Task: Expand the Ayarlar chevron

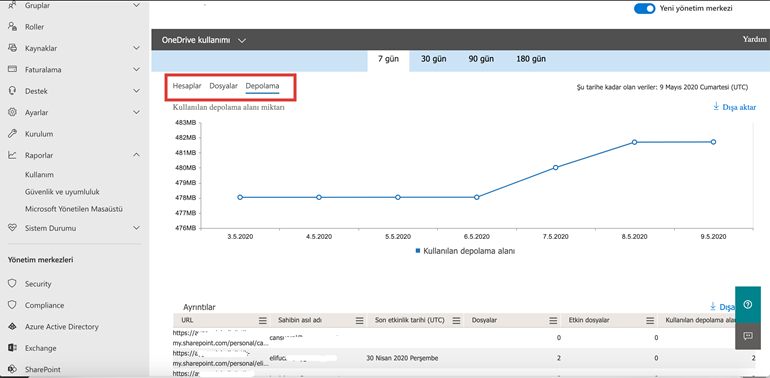Action: click(x=137, y=112)
